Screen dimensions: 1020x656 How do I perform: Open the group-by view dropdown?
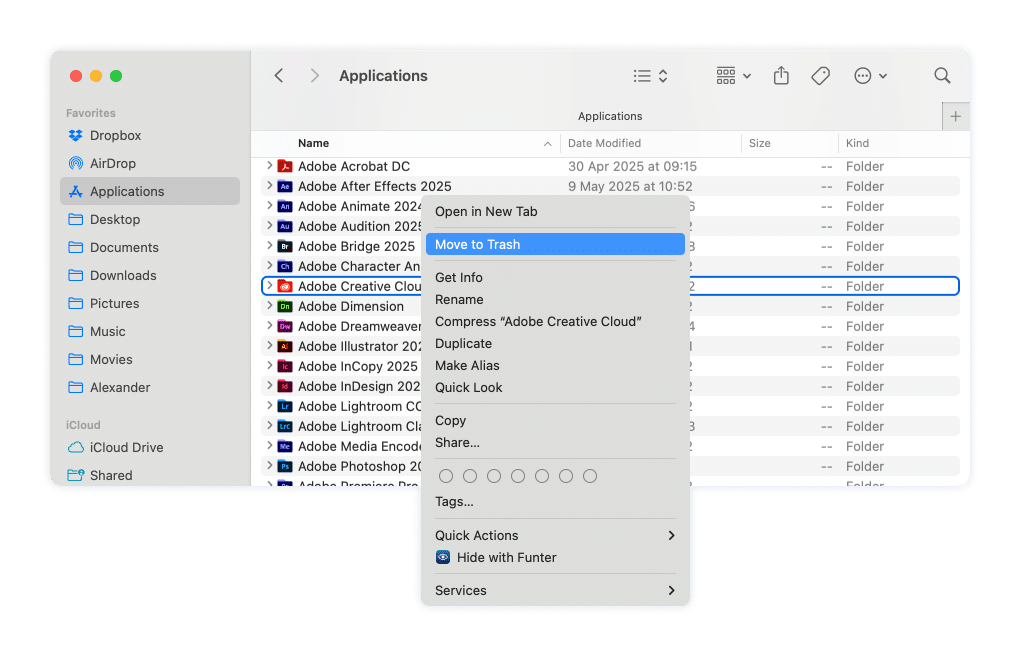[733, 76]
